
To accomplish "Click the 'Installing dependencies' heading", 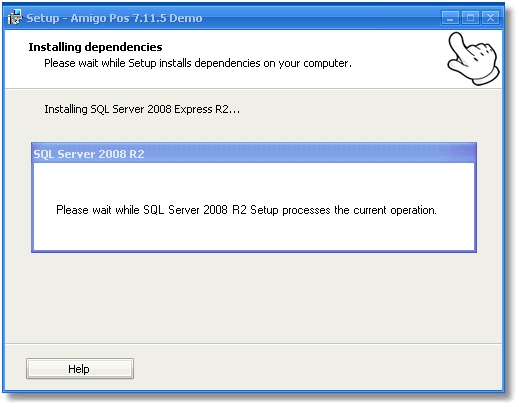I will 95,47.
